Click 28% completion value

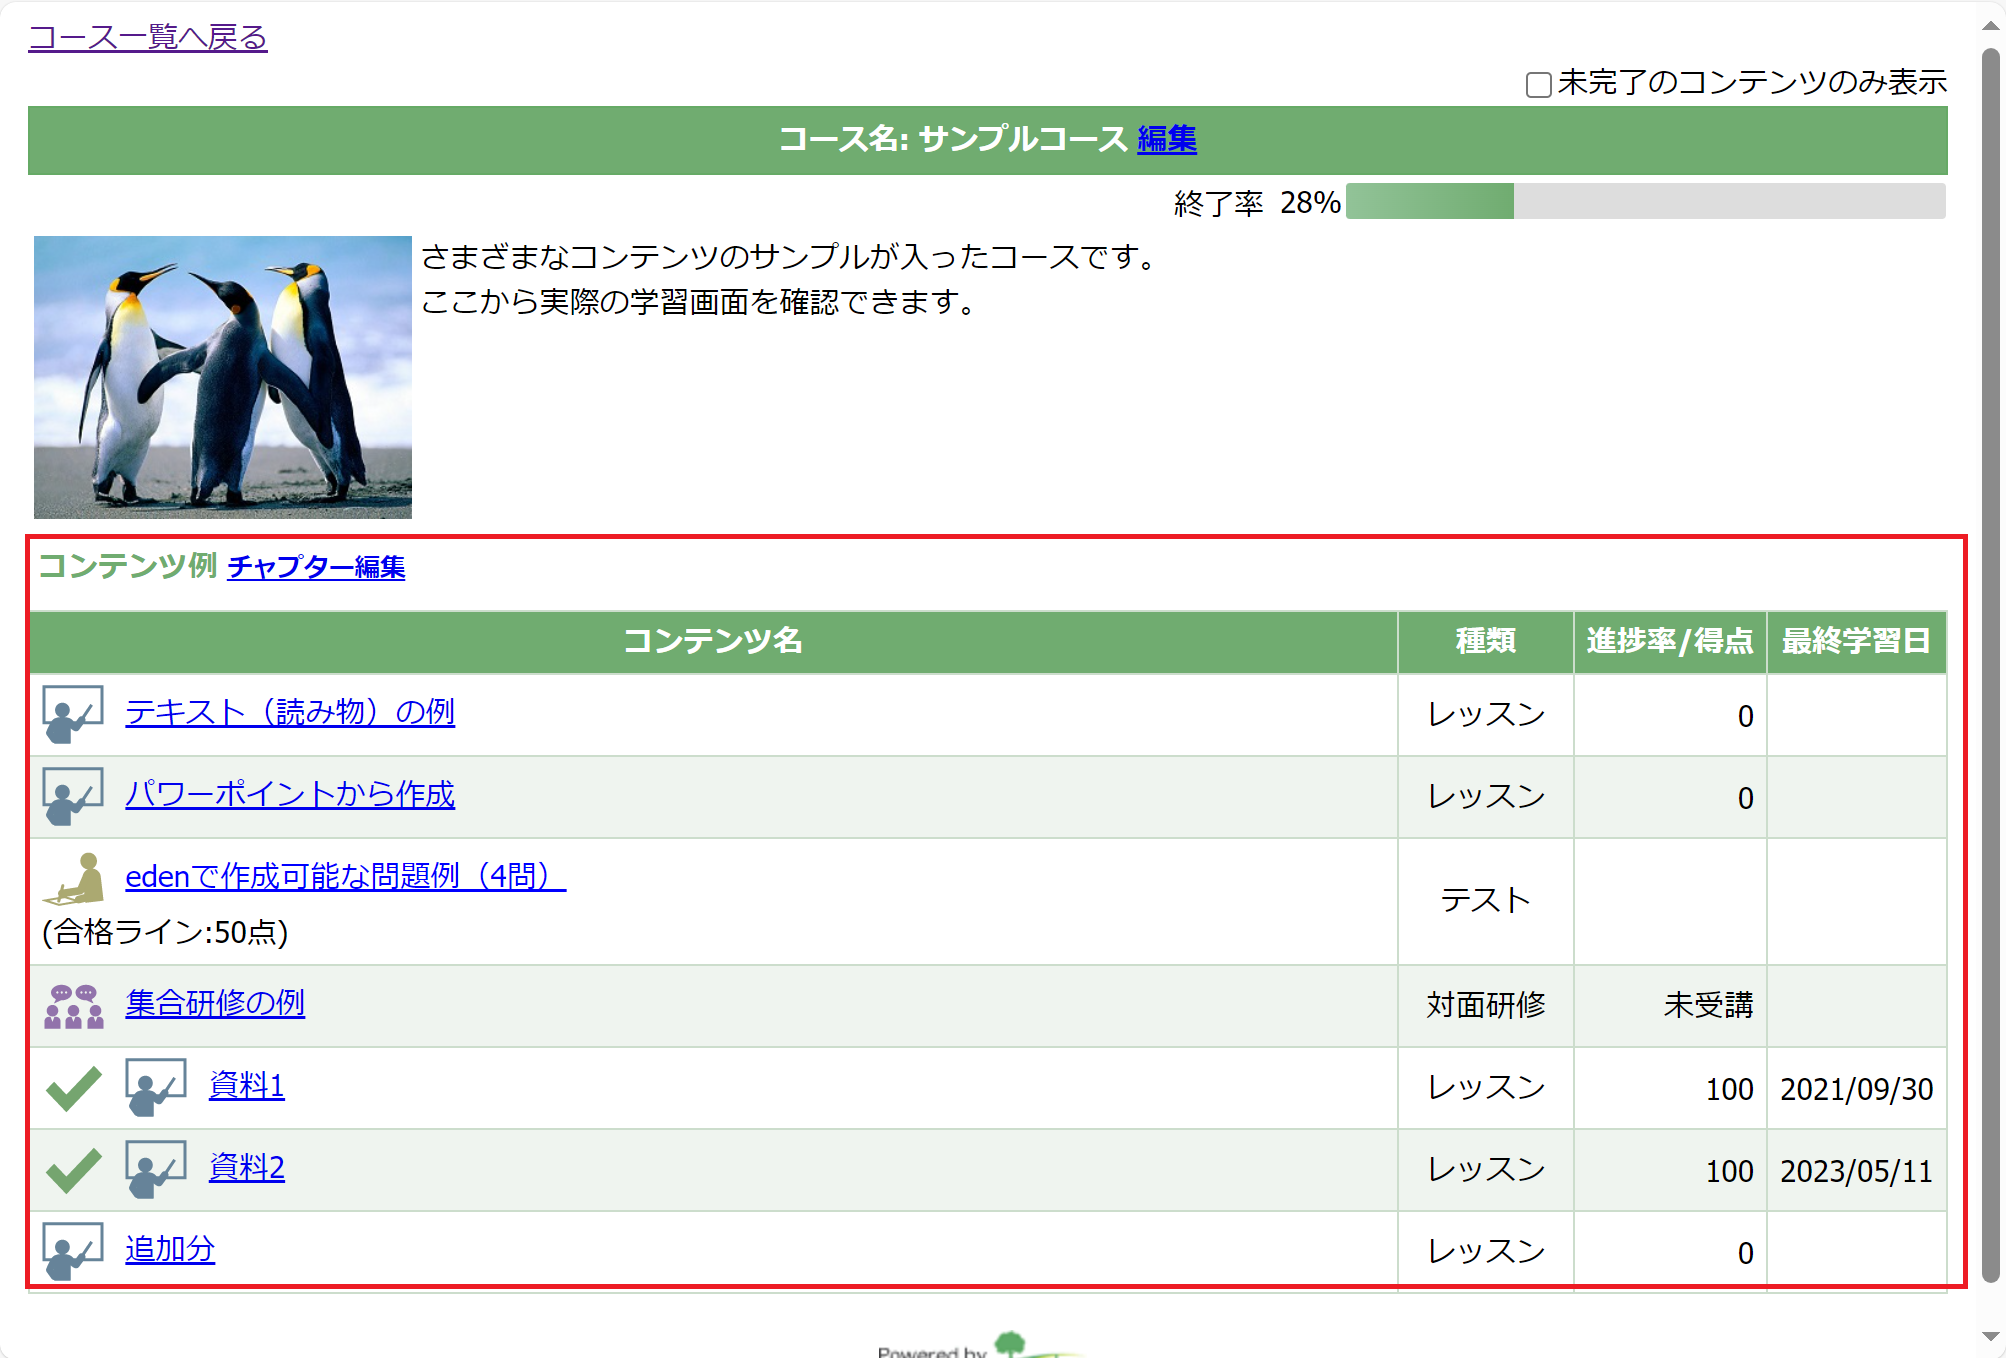(1310, 202)
